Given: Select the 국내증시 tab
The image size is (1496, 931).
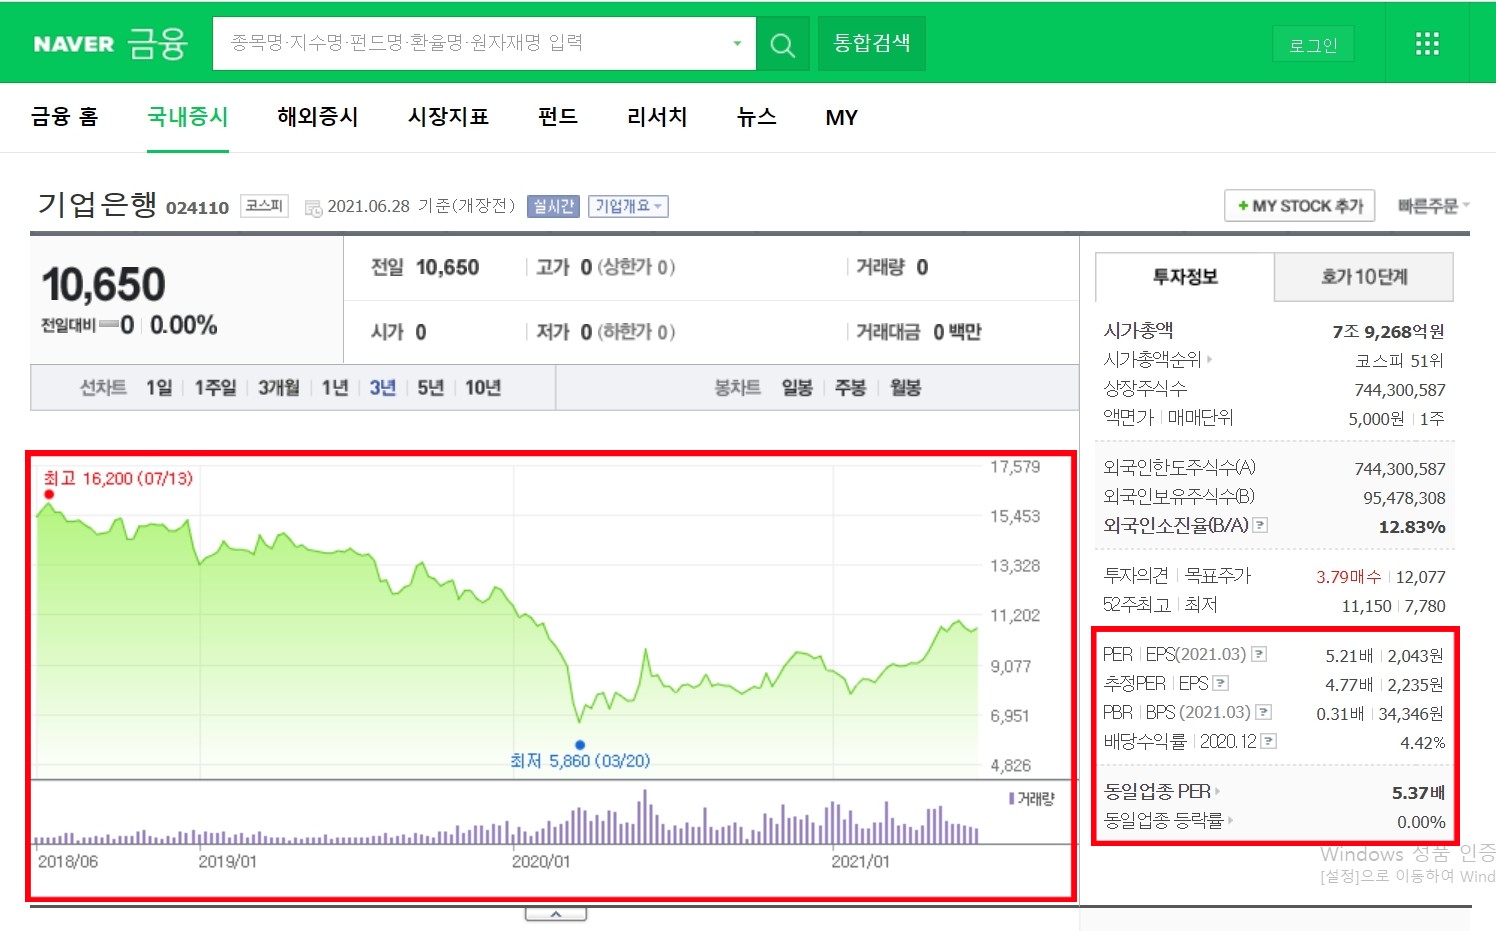Looking at the screenshot, I should coord(188,117).
